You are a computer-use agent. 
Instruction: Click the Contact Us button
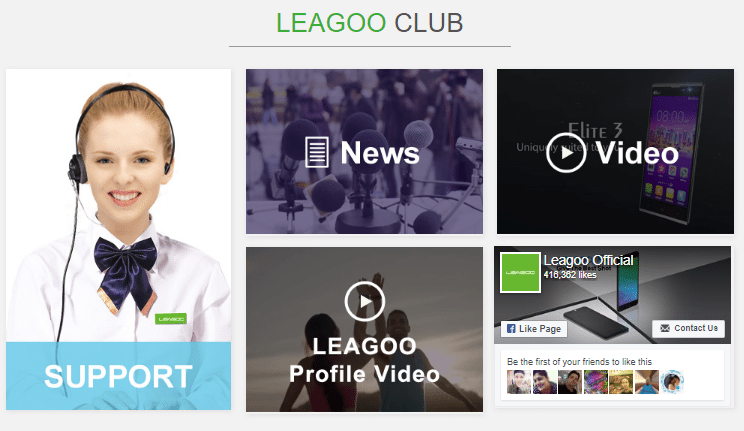click(x=688, y=328)
